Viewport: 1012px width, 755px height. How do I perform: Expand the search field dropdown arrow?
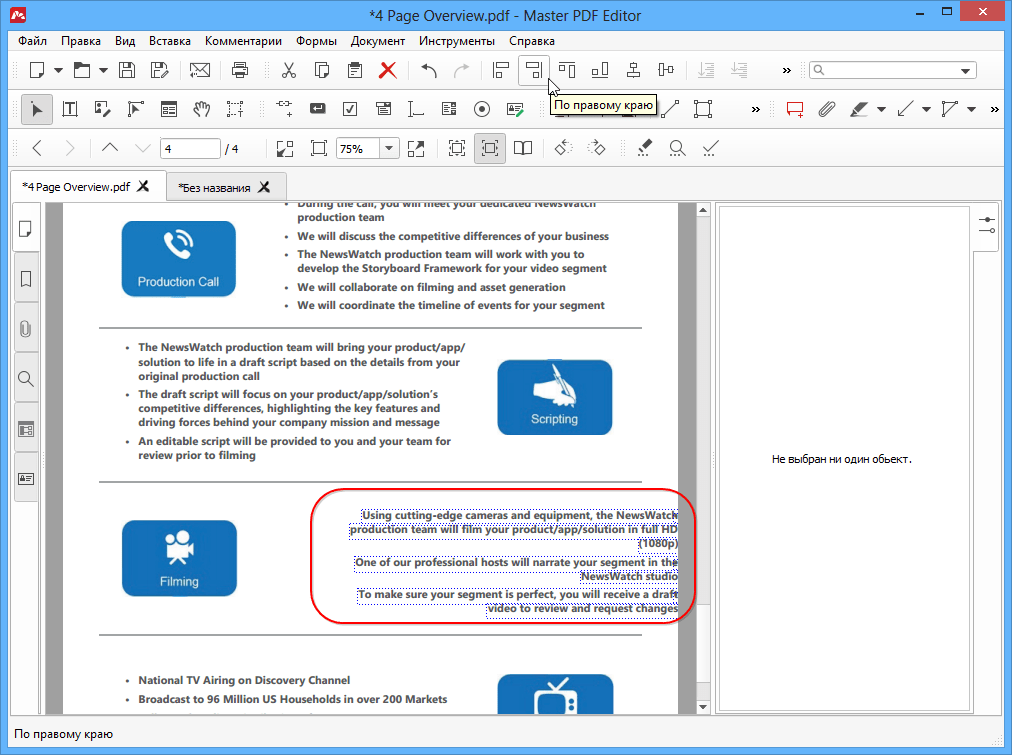click(966, 71)
